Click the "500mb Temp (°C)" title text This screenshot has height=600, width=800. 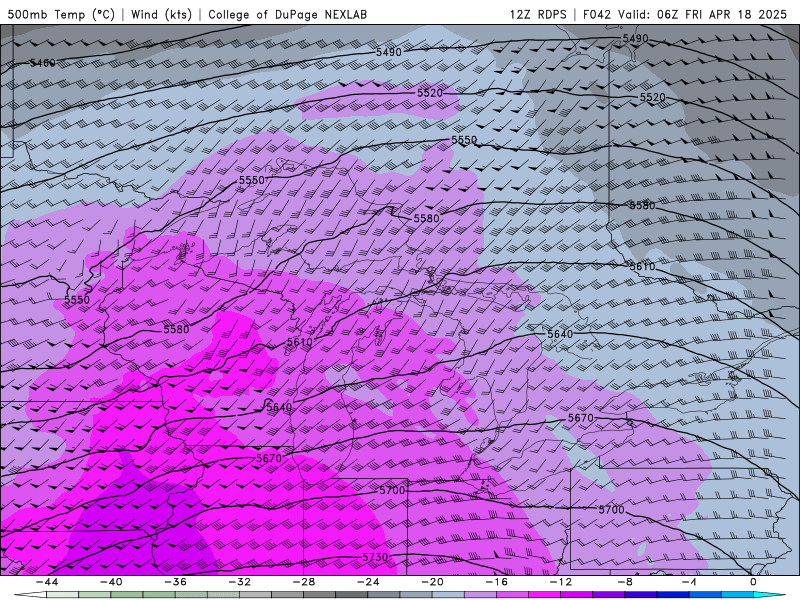point(61,14)
